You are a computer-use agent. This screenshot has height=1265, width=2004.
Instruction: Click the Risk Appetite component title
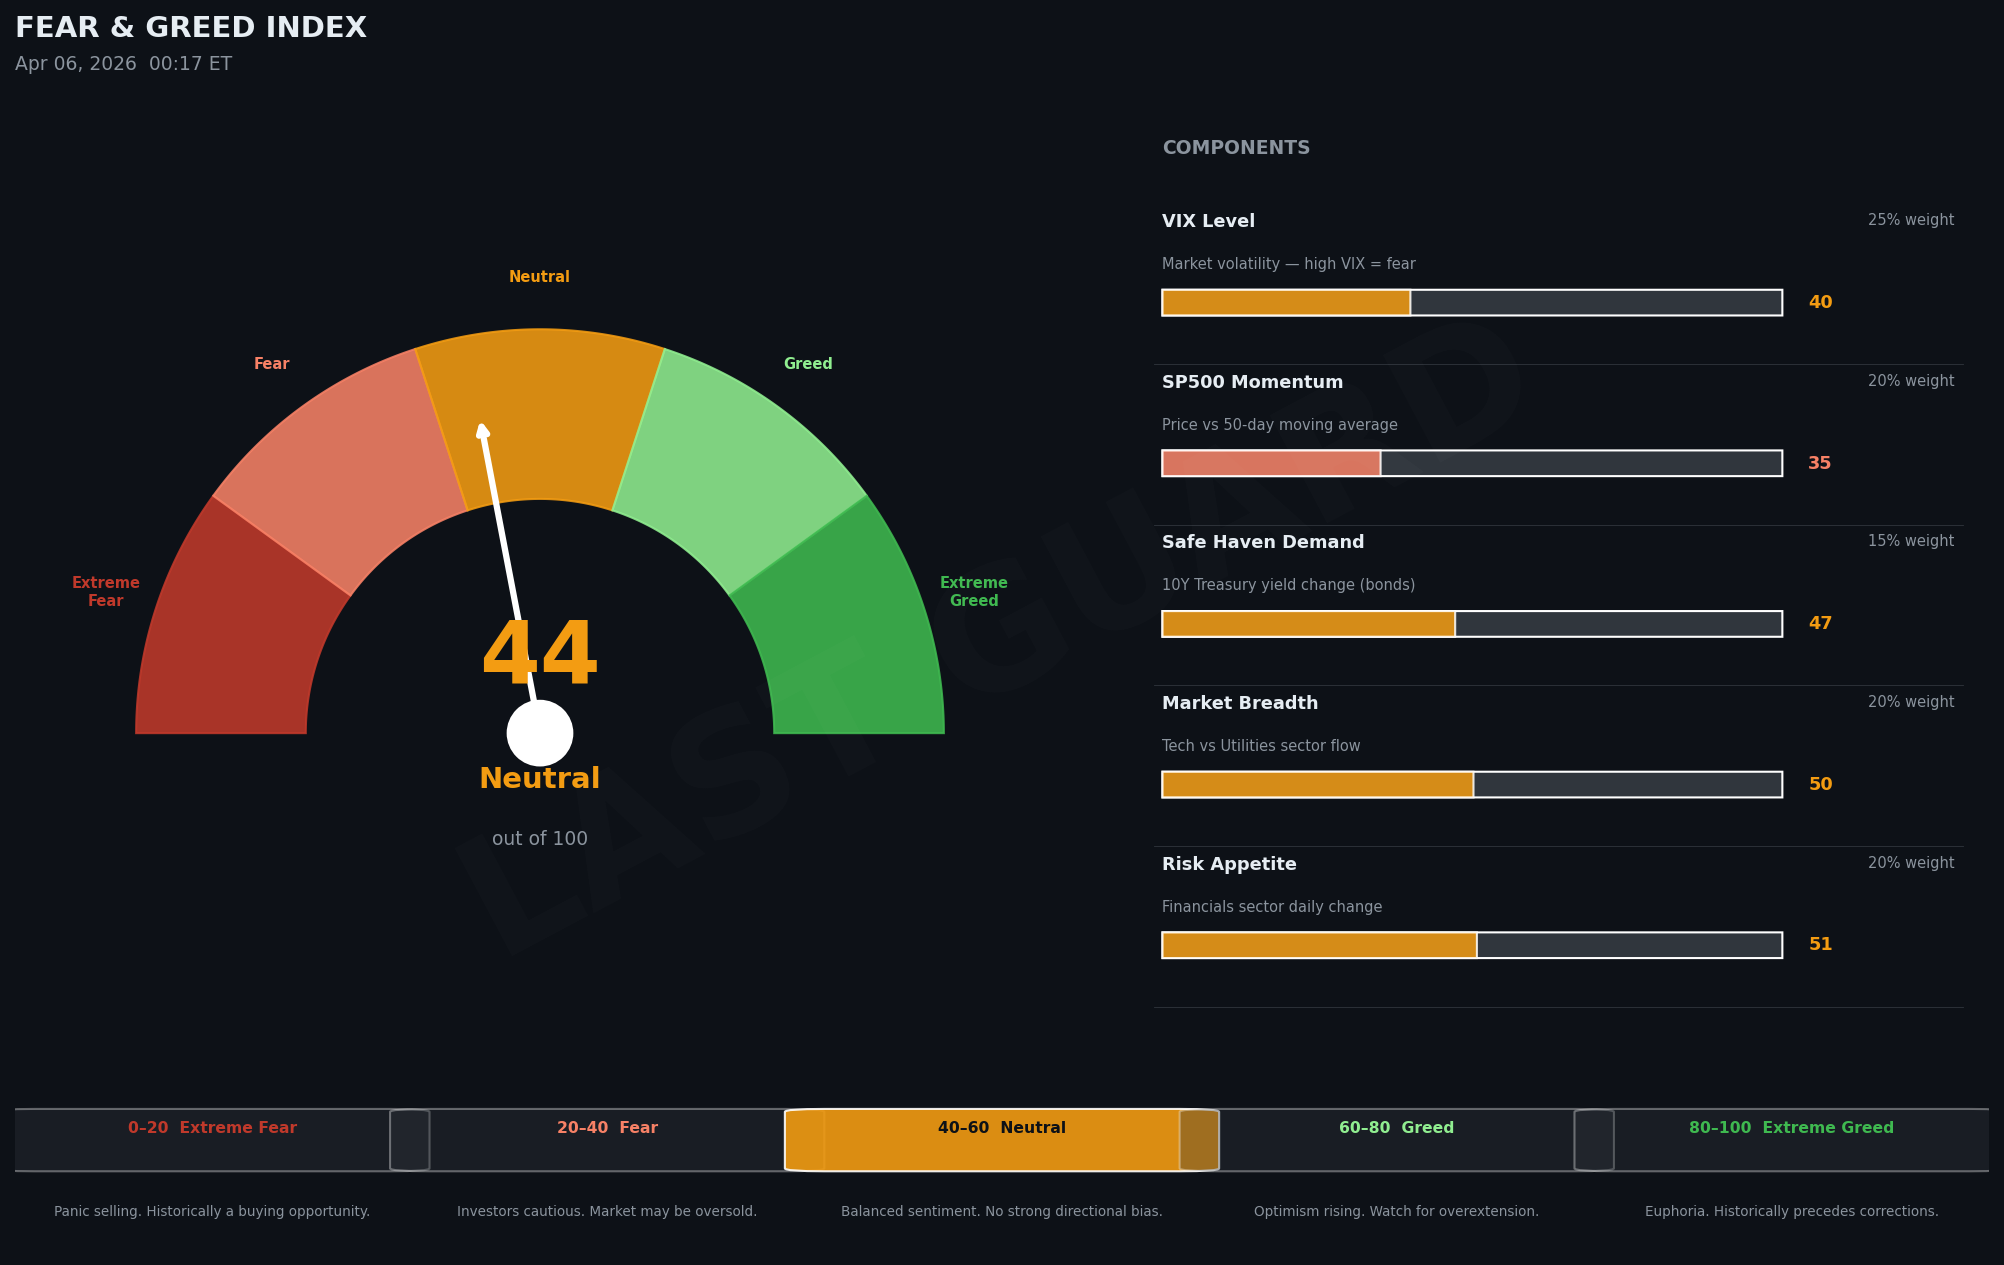tap(1229, 864)
